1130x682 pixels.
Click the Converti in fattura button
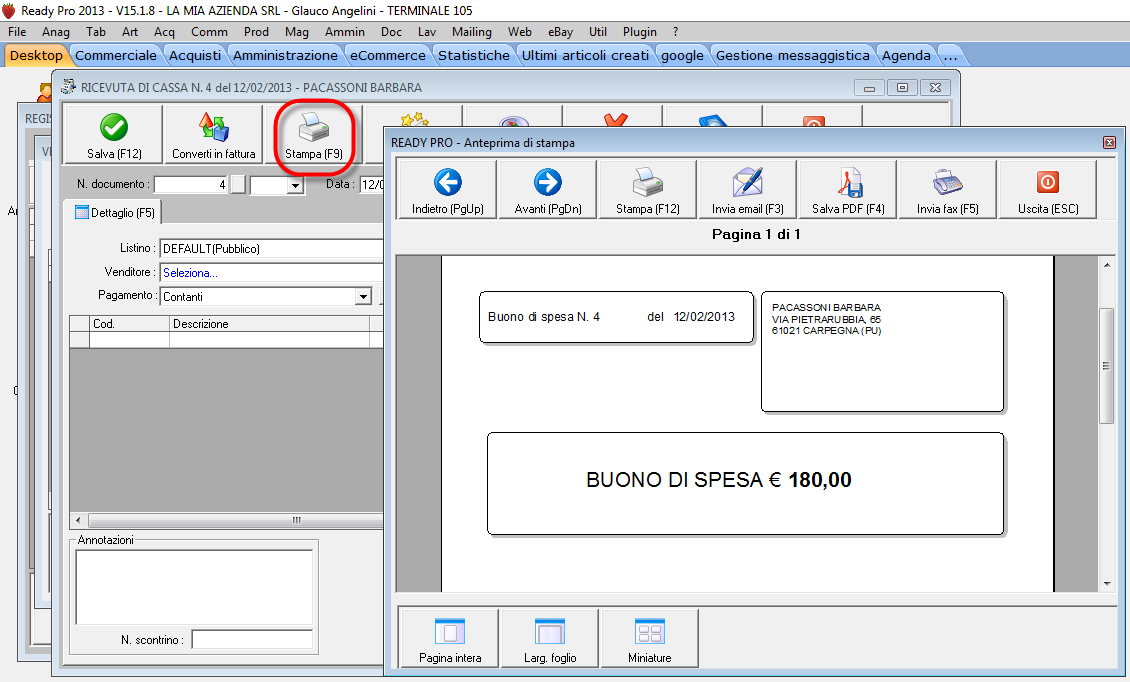213,134
